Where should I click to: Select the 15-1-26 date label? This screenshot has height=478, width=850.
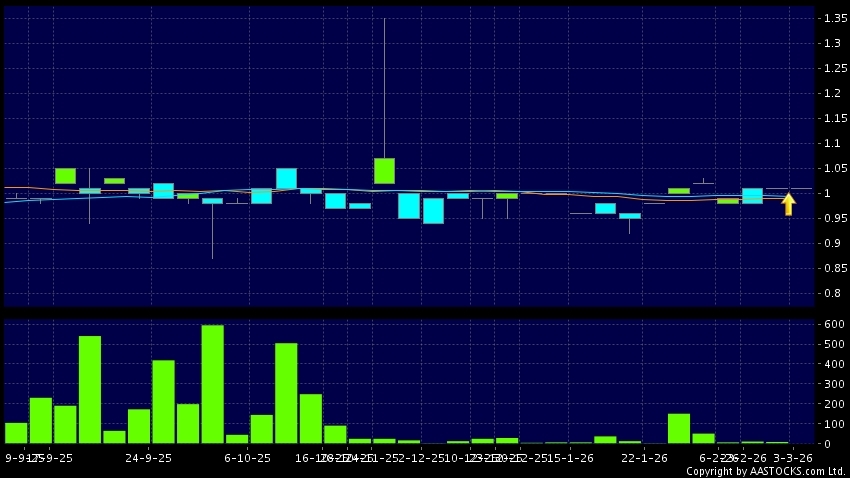[x=570, y=458]
